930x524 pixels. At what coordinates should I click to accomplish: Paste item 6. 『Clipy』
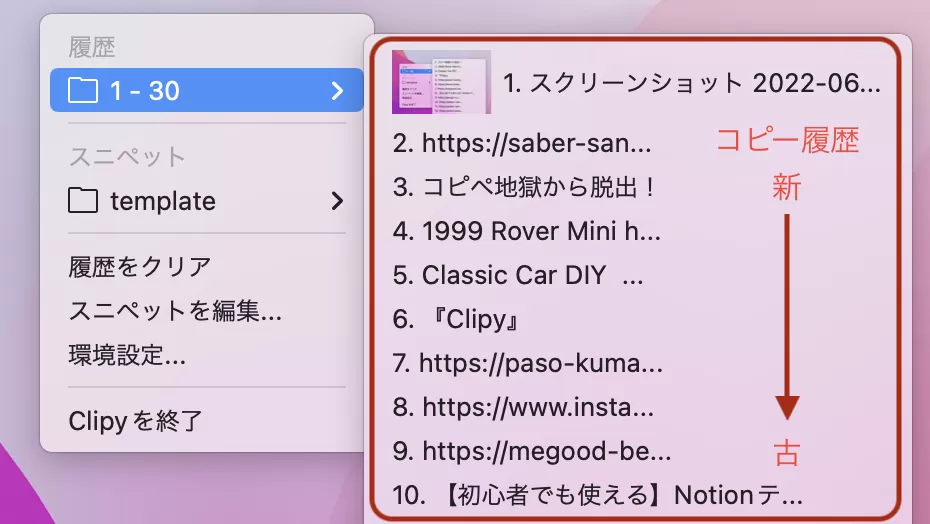tap(456, 319)
